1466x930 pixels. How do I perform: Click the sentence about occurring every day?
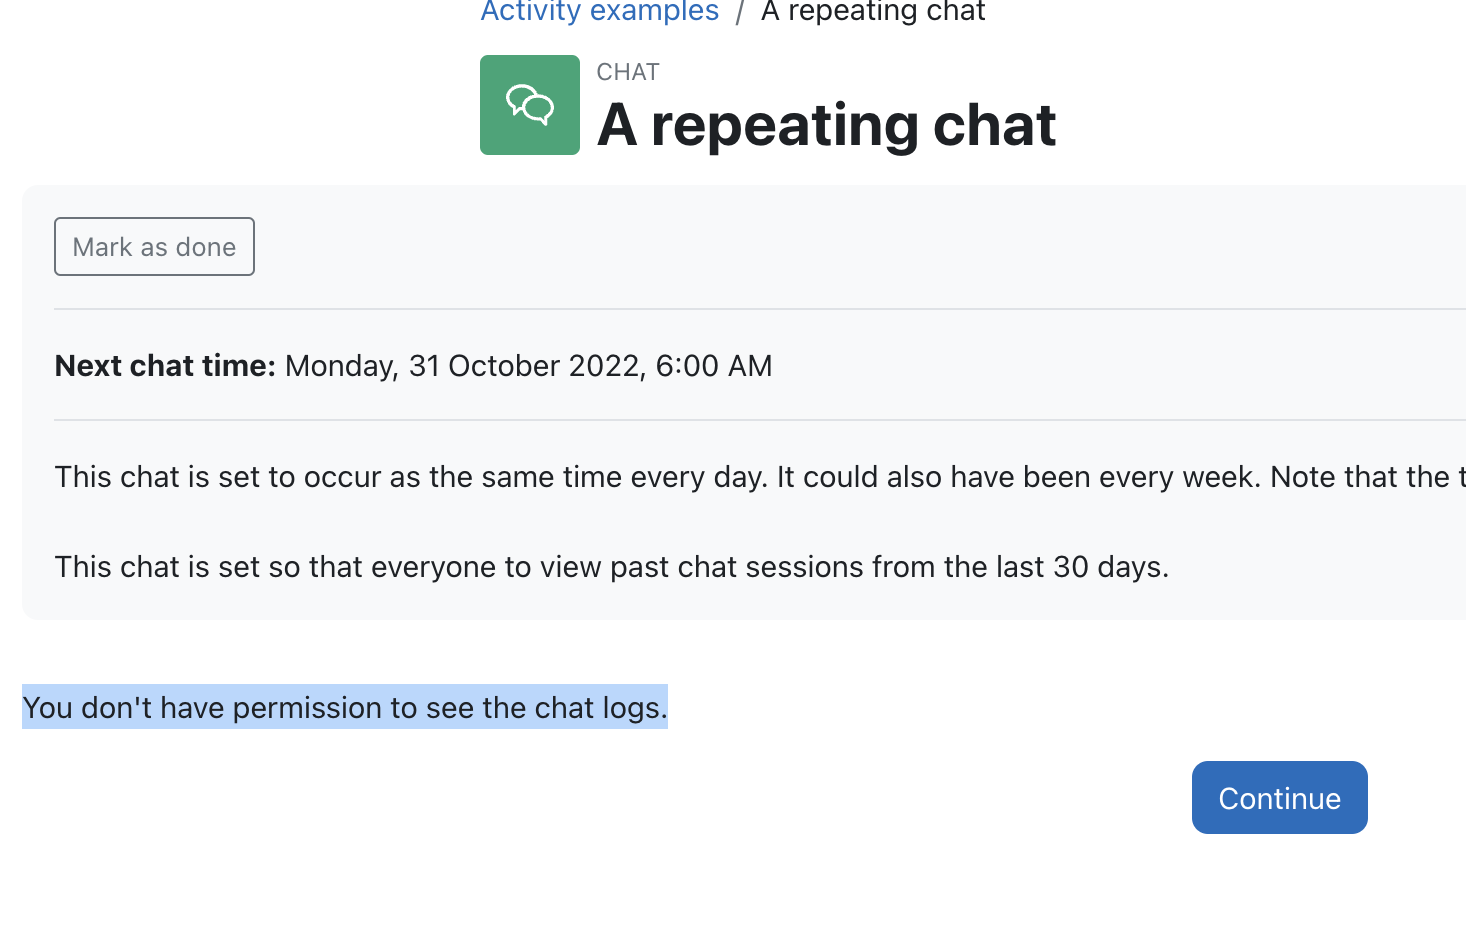(x=411, y=477)
